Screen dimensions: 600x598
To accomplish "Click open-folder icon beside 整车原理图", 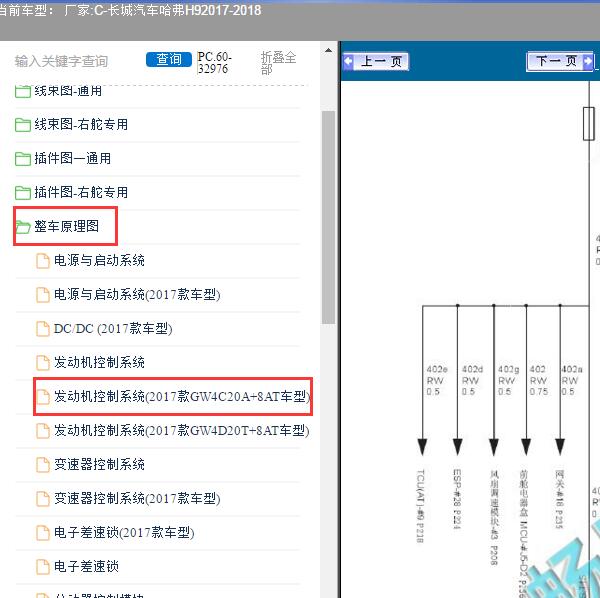I will coord(23,227).
